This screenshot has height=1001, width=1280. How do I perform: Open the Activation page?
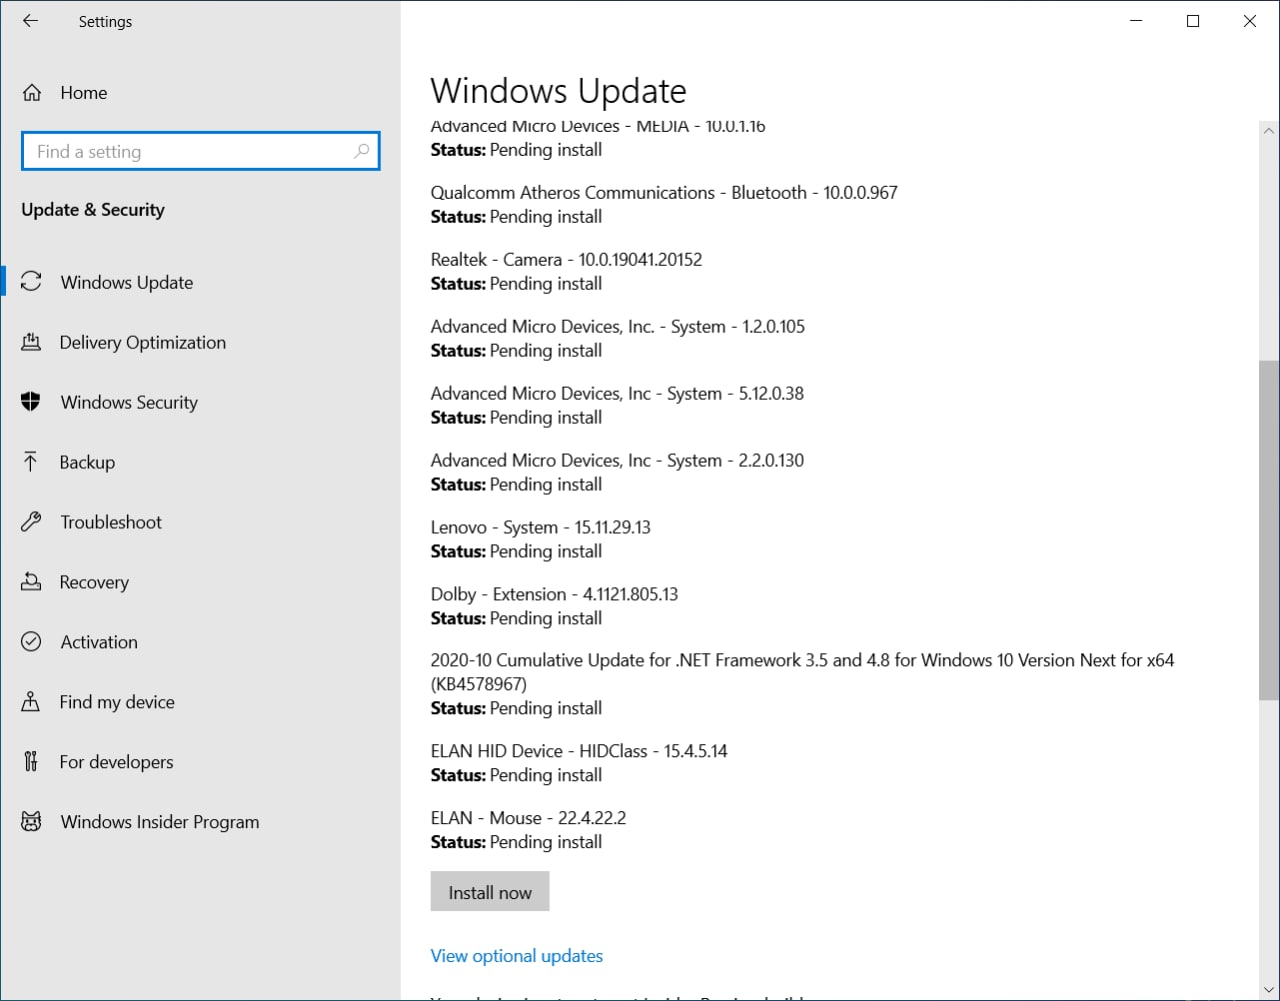coord(200,642)
